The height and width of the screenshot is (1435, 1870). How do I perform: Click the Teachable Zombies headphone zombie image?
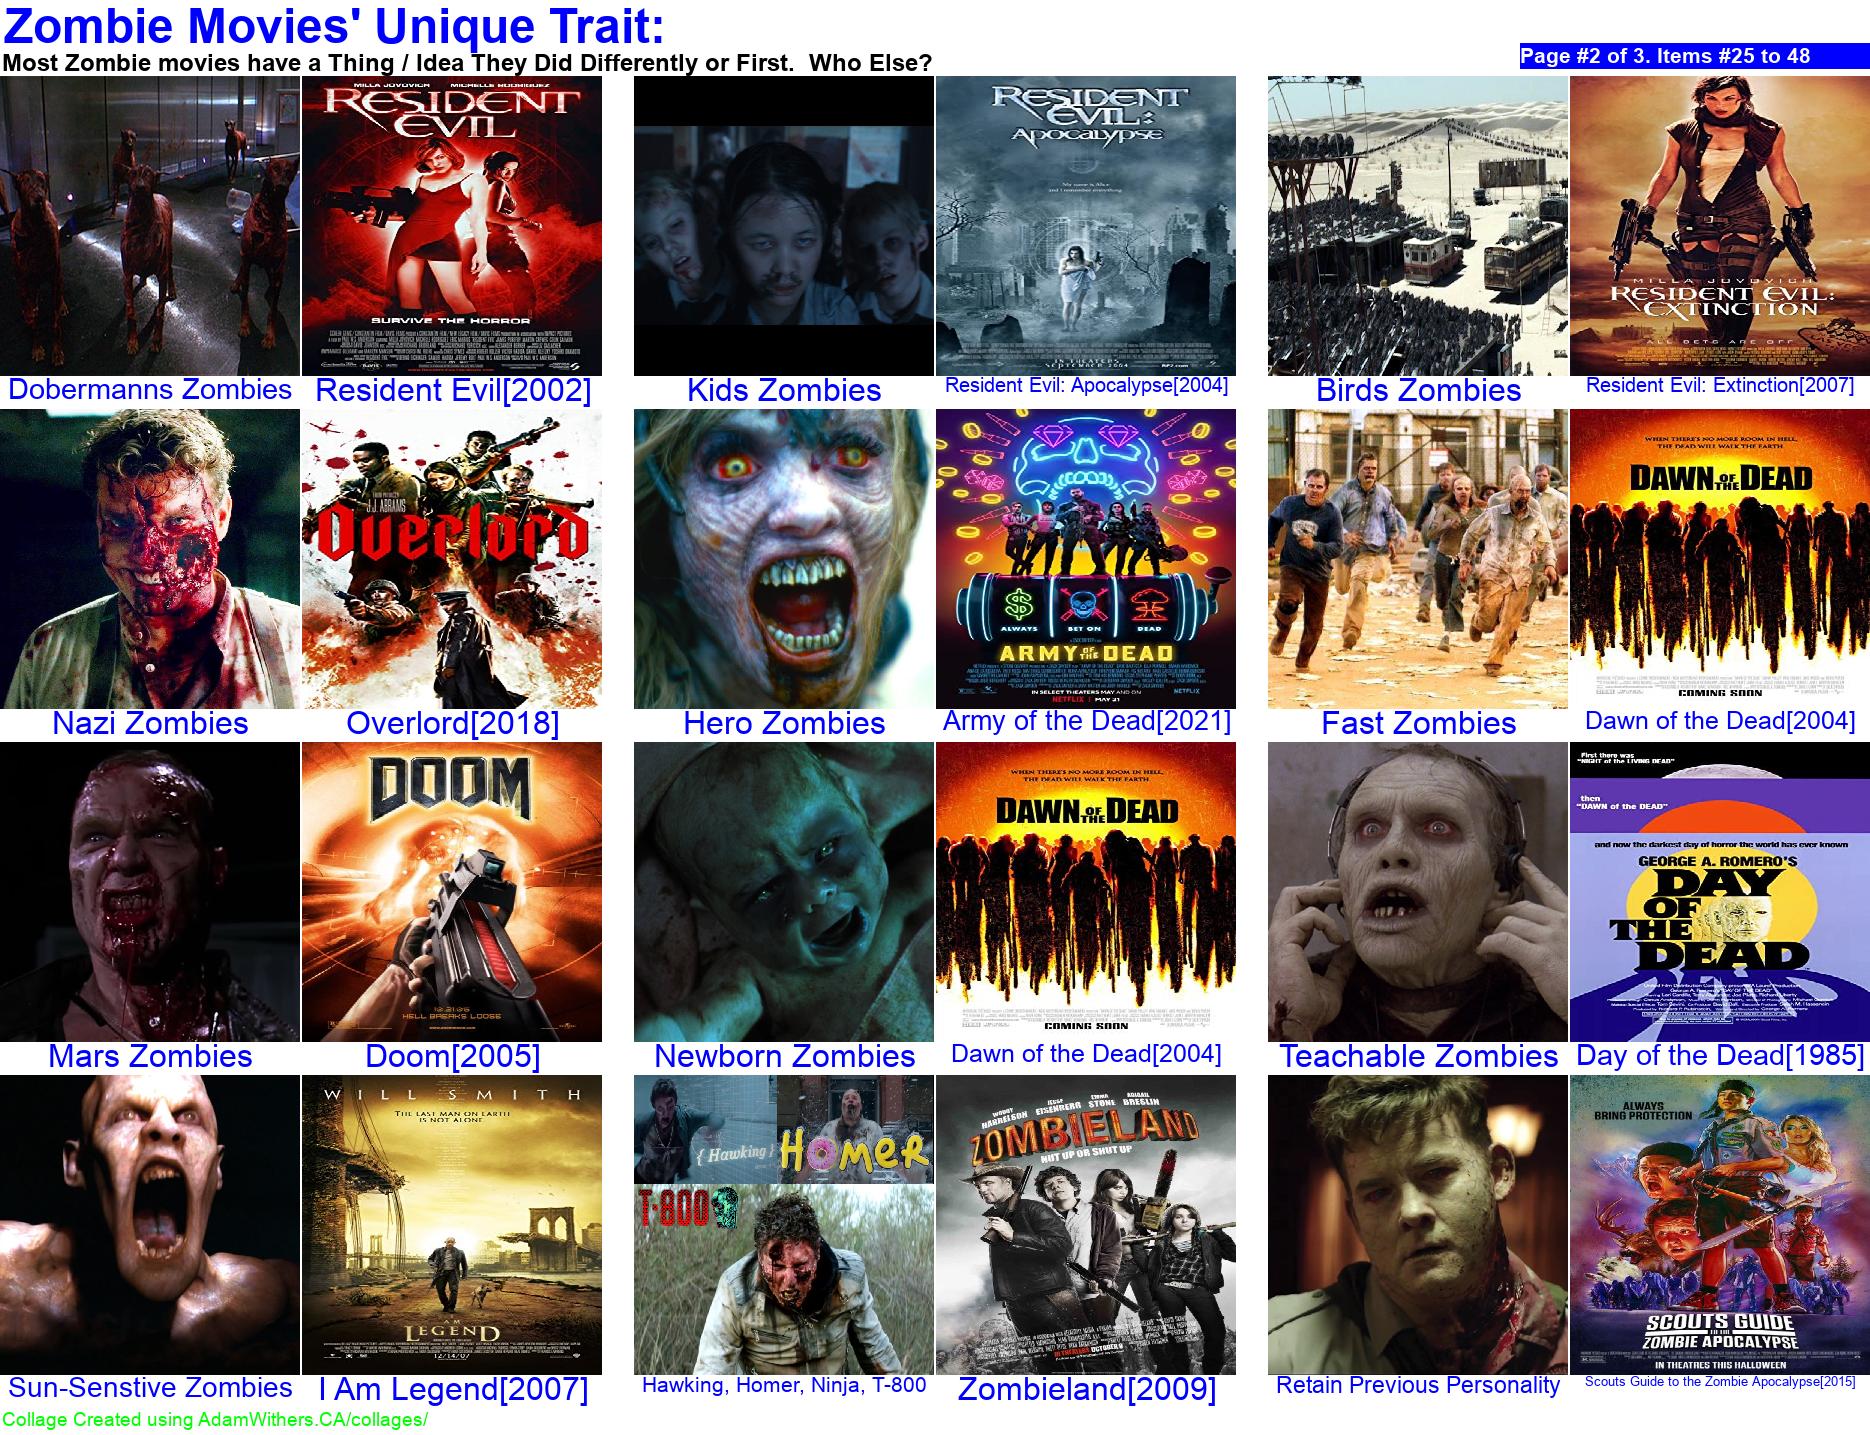1418,892
